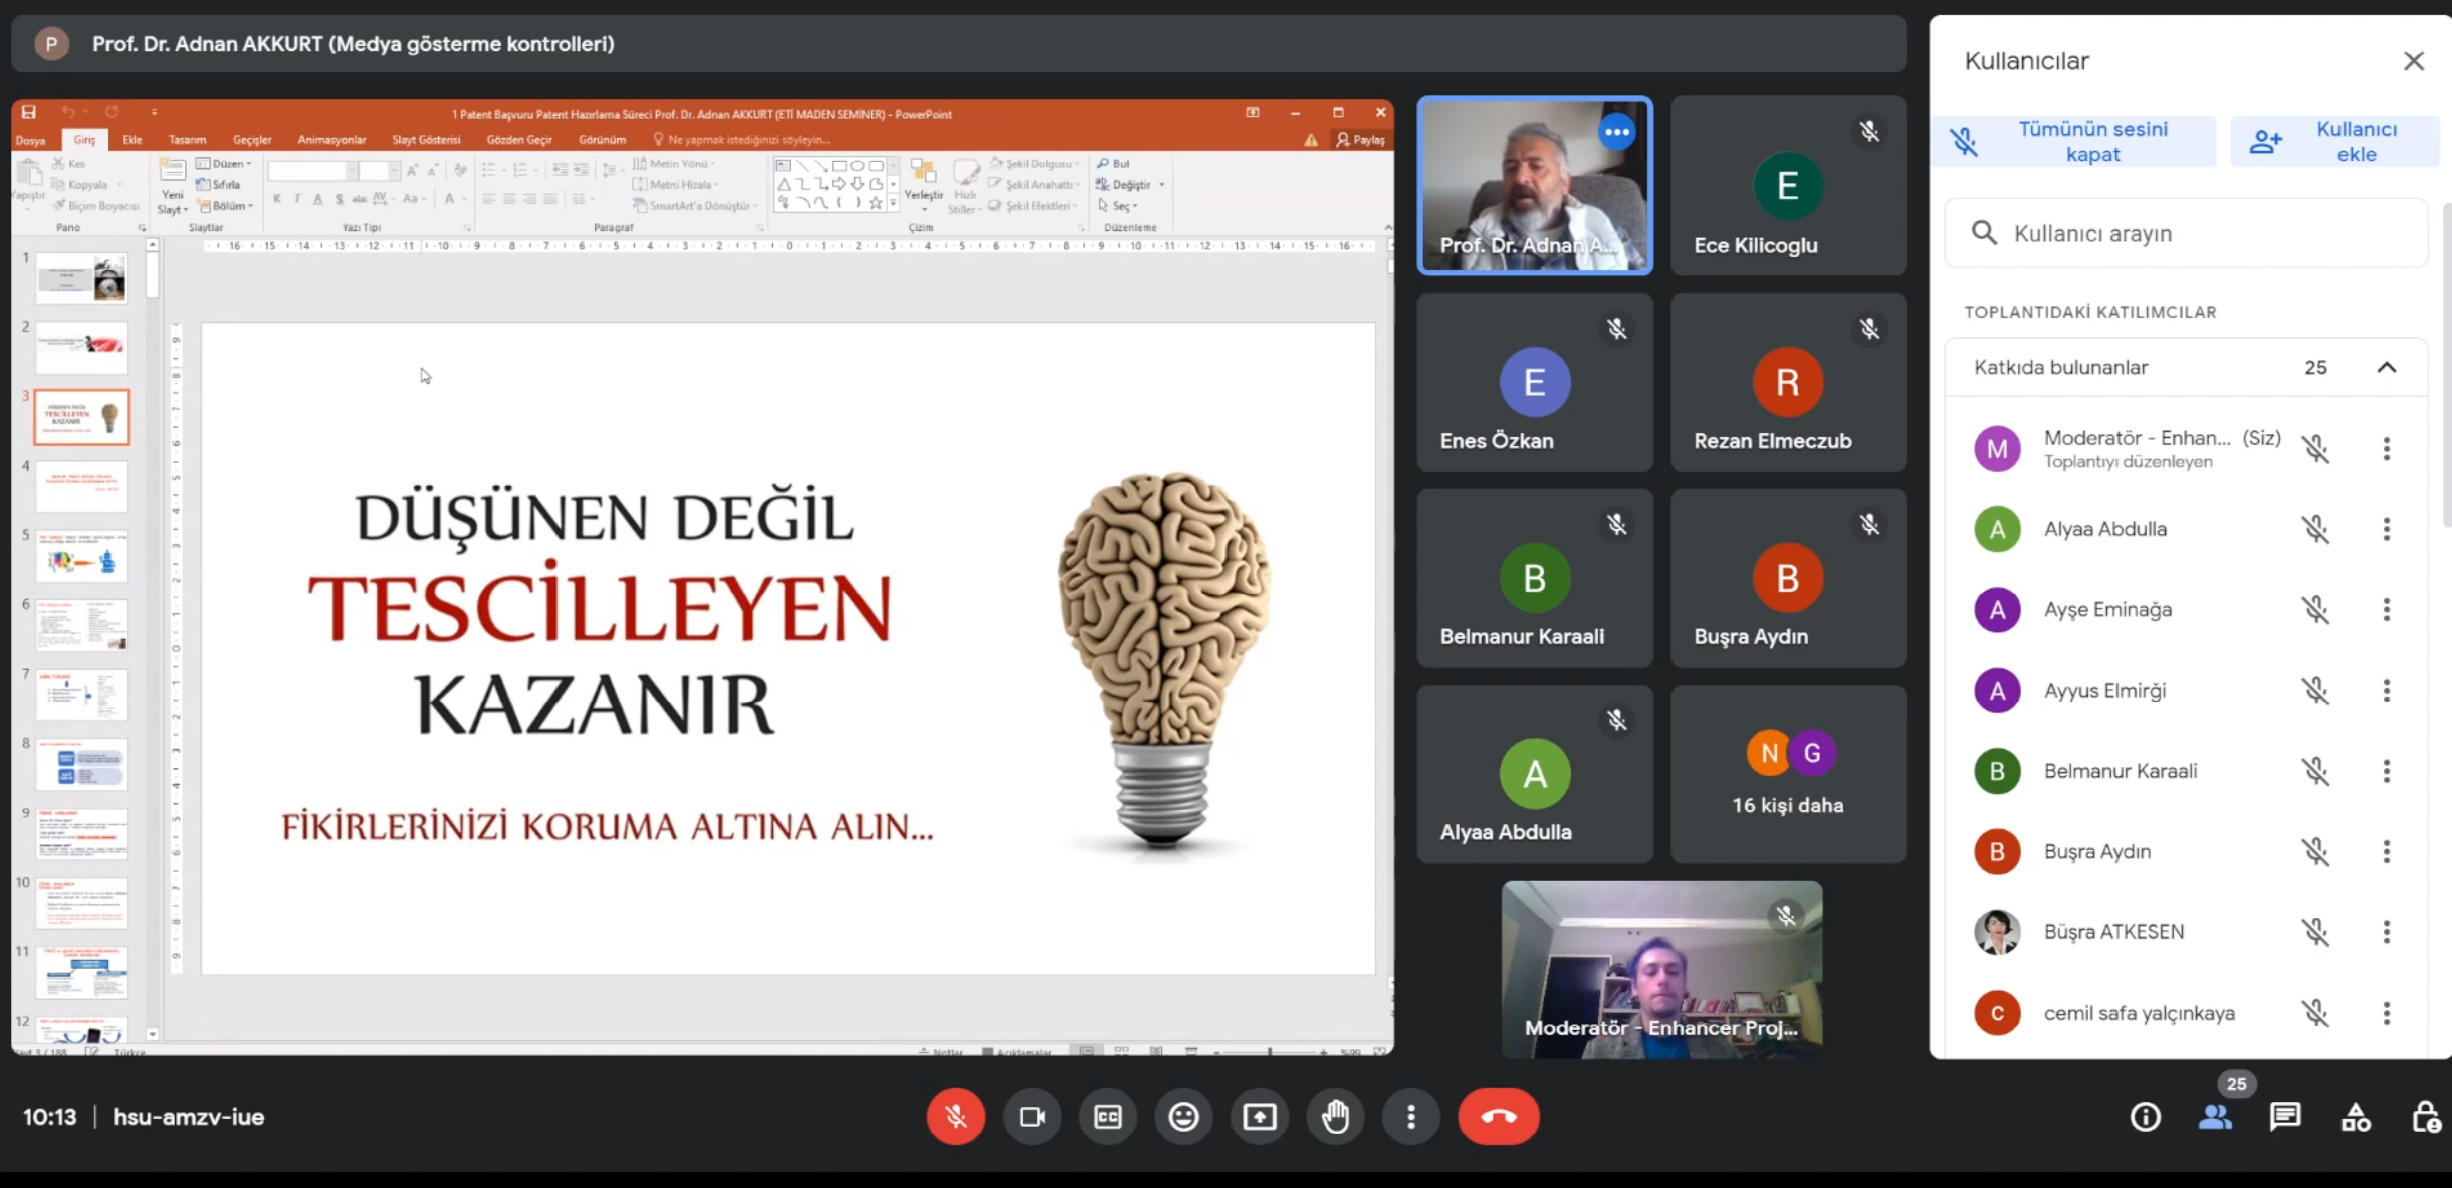The height and width of the screenshot is (1188, 2452).
Task: Click Tümünün sesini kapat button
Action: [x=2073, y=141]
